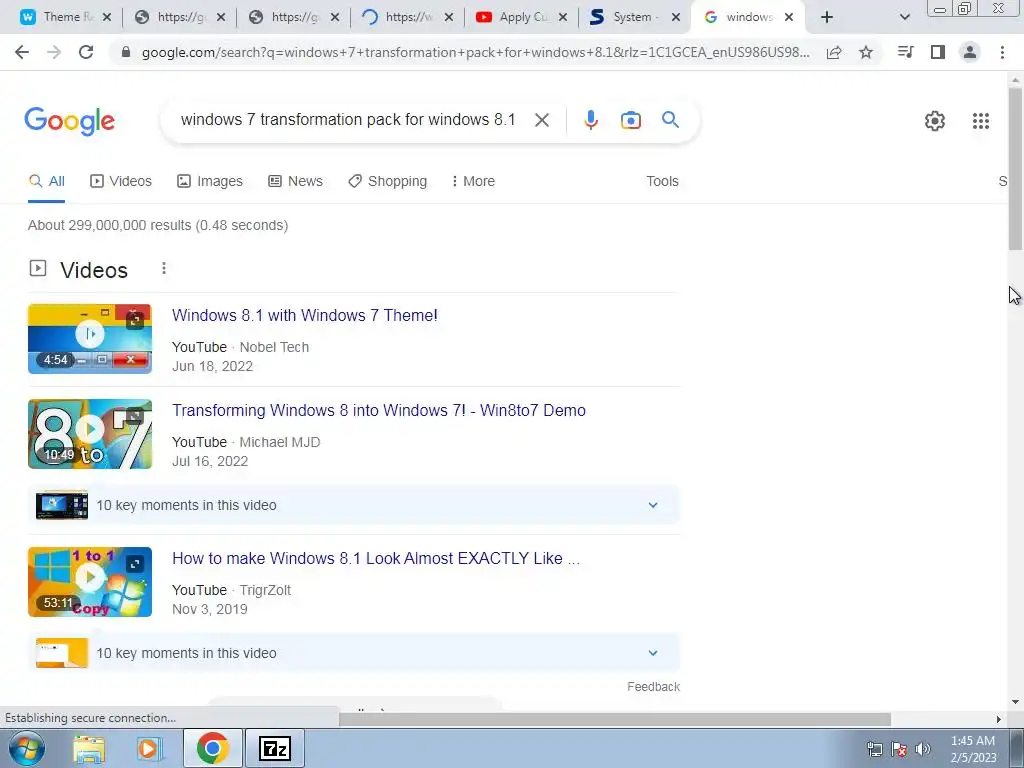Click the Google logo
This screenshot has height=768, width=1024.
coord(70,121)
